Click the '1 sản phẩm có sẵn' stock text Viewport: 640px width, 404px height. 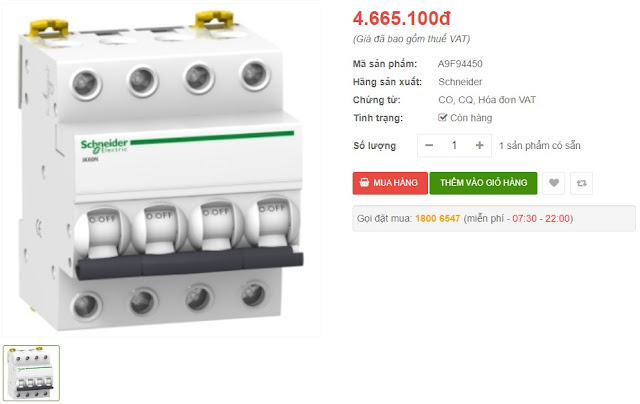point(540,146)
